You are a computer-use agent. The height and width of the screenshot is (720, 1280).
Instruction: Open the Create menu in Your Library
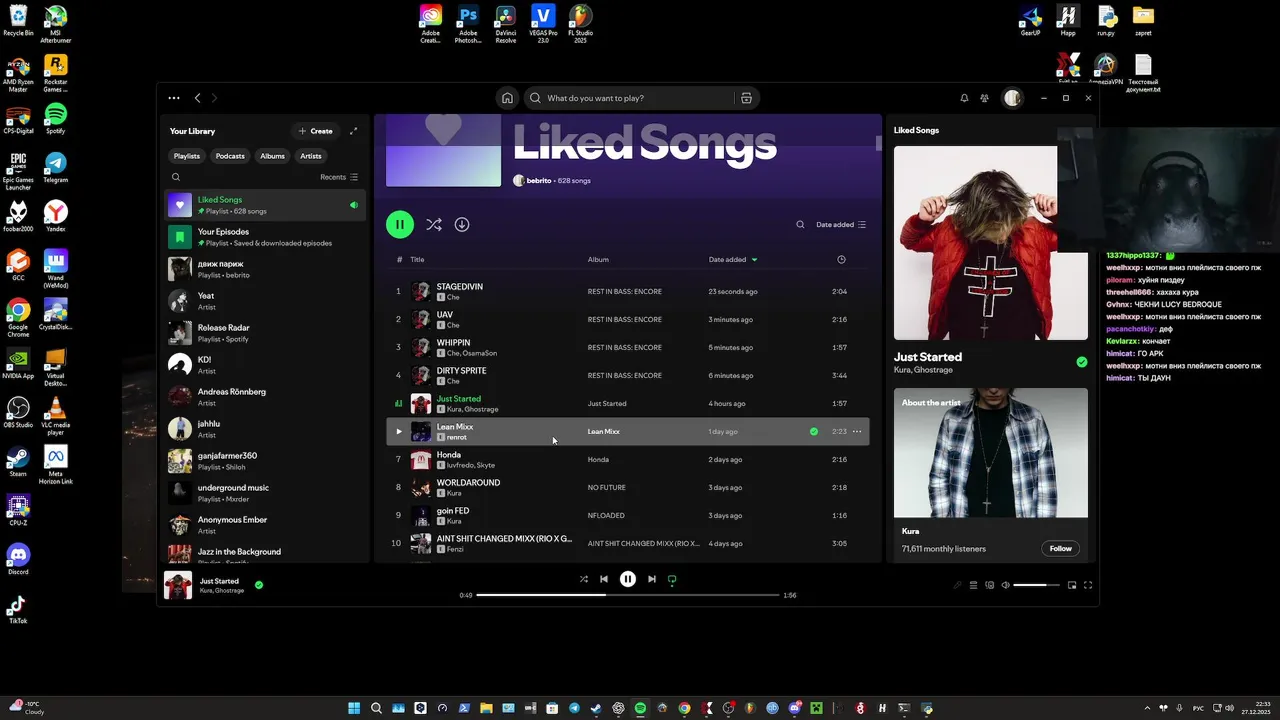(x=315, y=131)
